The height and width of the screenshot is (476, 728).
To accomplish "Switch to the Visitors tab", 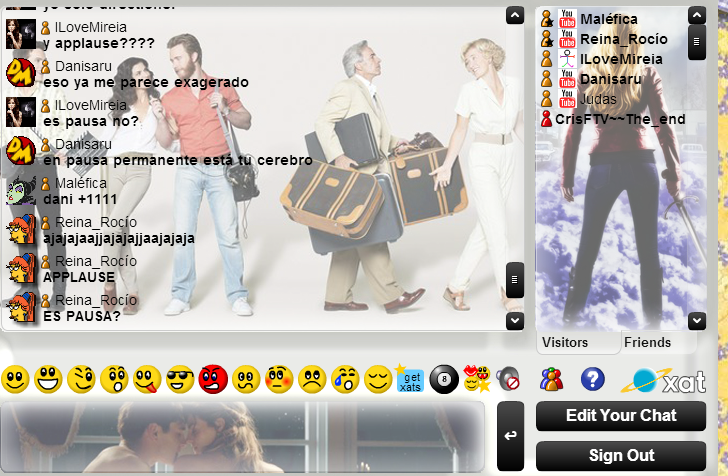I will [565, 343].
